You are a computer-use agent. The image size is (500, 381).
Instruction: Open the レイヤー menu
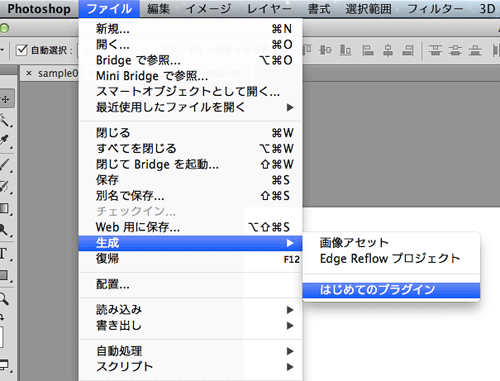(x=269, y=9)
